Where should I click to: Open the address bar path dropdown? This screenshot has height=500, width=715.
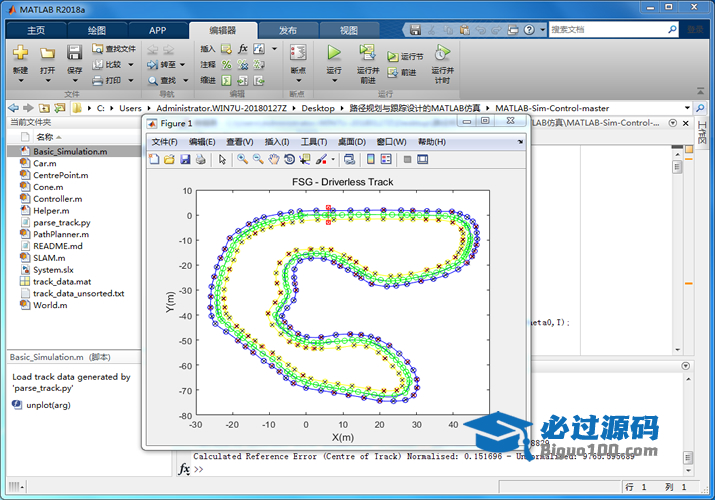(x=687, y=108)
